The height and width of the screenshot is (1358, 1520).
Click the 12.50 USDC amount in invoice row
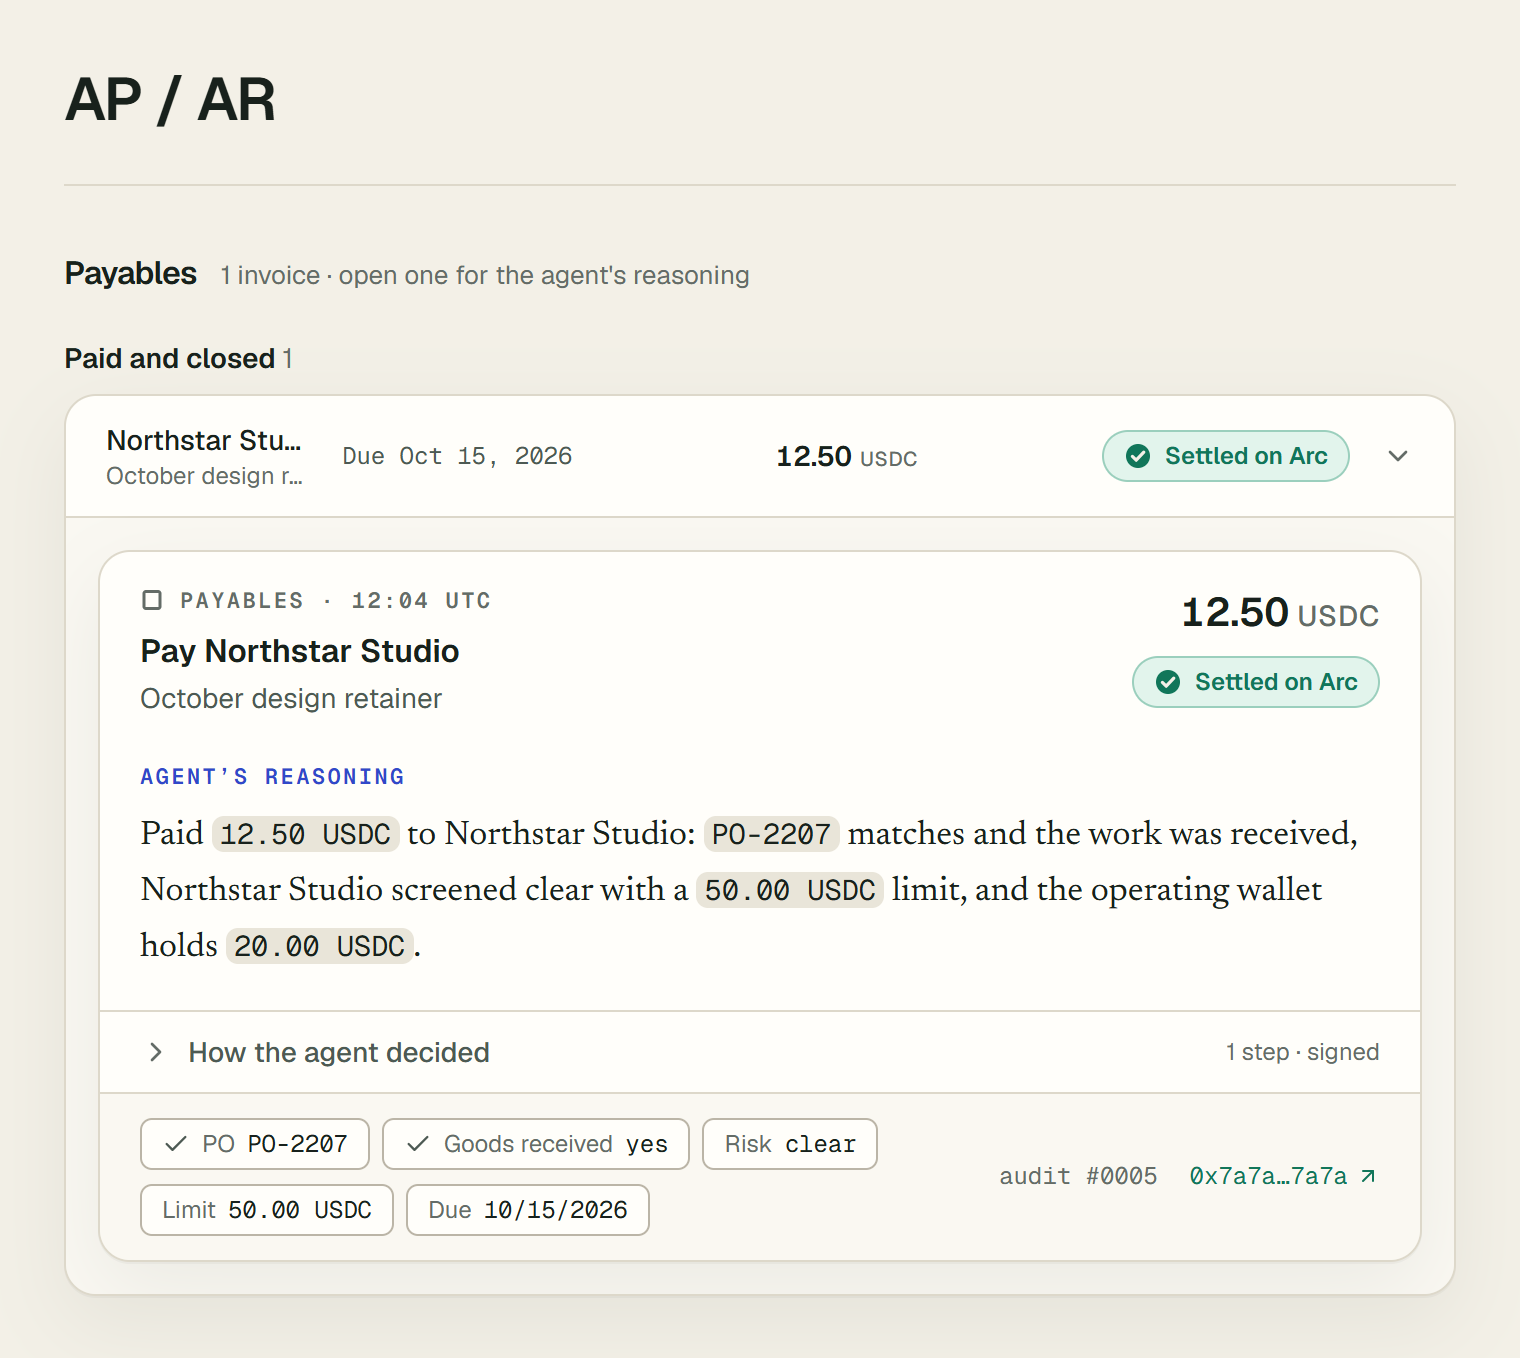click(846, 457)
